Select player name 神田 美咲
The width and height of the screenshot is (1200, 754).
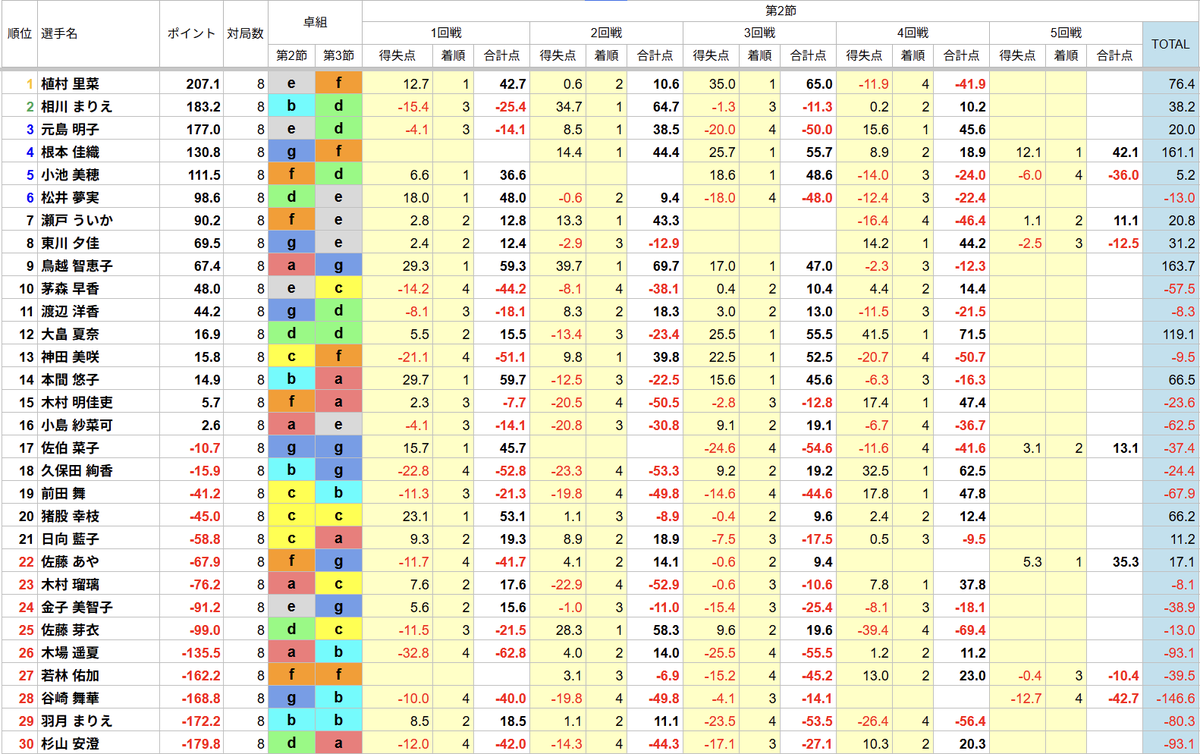(70, 357)
